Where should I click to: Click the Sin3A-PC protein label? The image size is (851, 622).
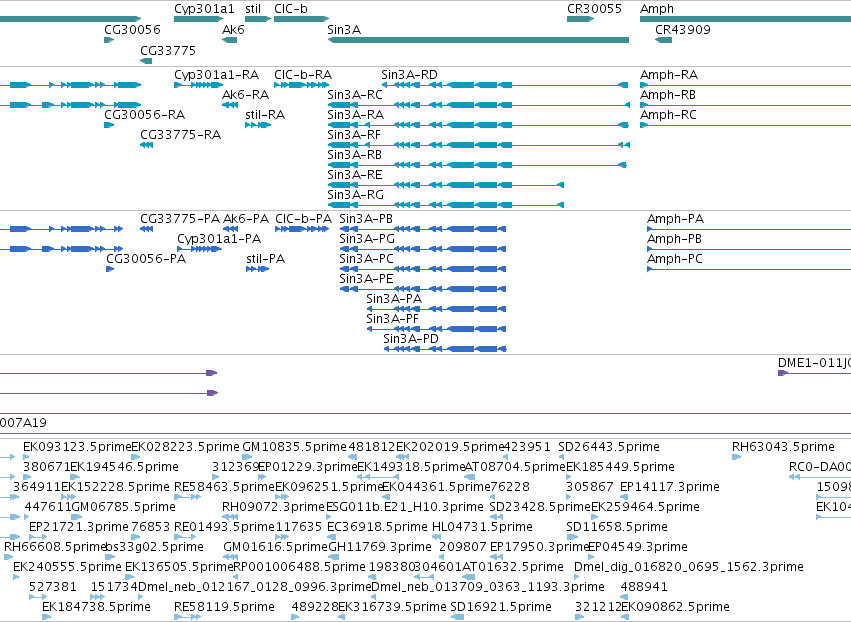(x=366, y=259)
